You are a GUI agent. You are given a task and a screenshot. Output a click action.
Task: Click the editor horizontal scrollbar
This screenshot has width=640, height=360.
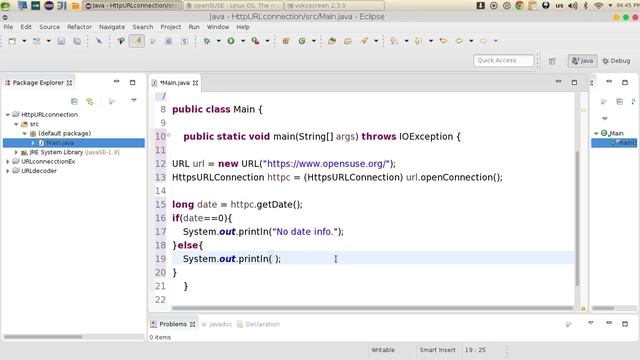(x=372, y=308)
